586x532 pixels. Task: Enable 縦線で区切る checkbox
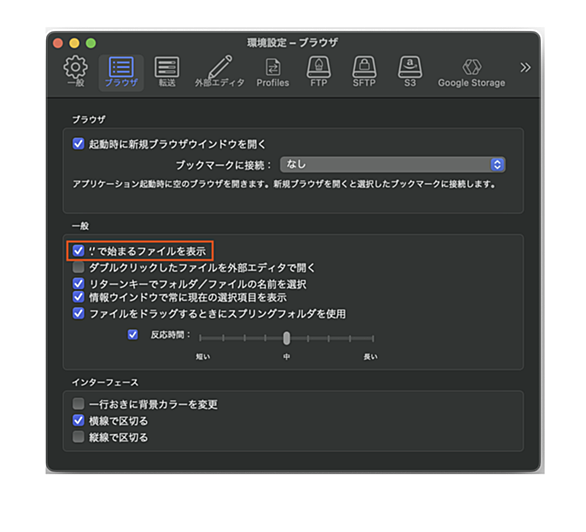click(x=78, y=436)
